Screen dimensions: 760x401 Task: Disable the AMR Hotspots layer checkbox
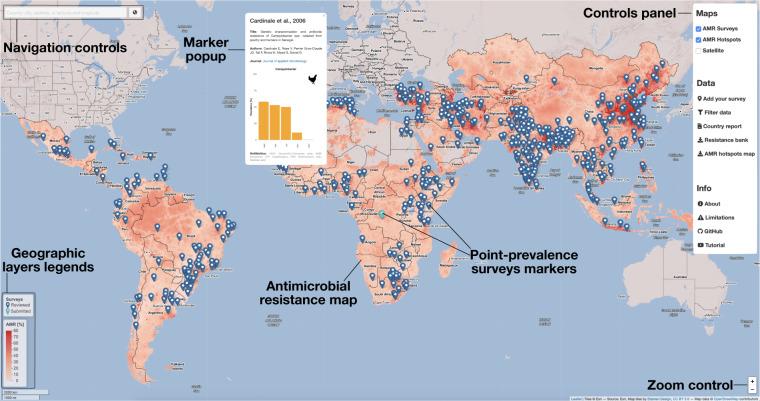pyautogui.click(x=698, y=39)
